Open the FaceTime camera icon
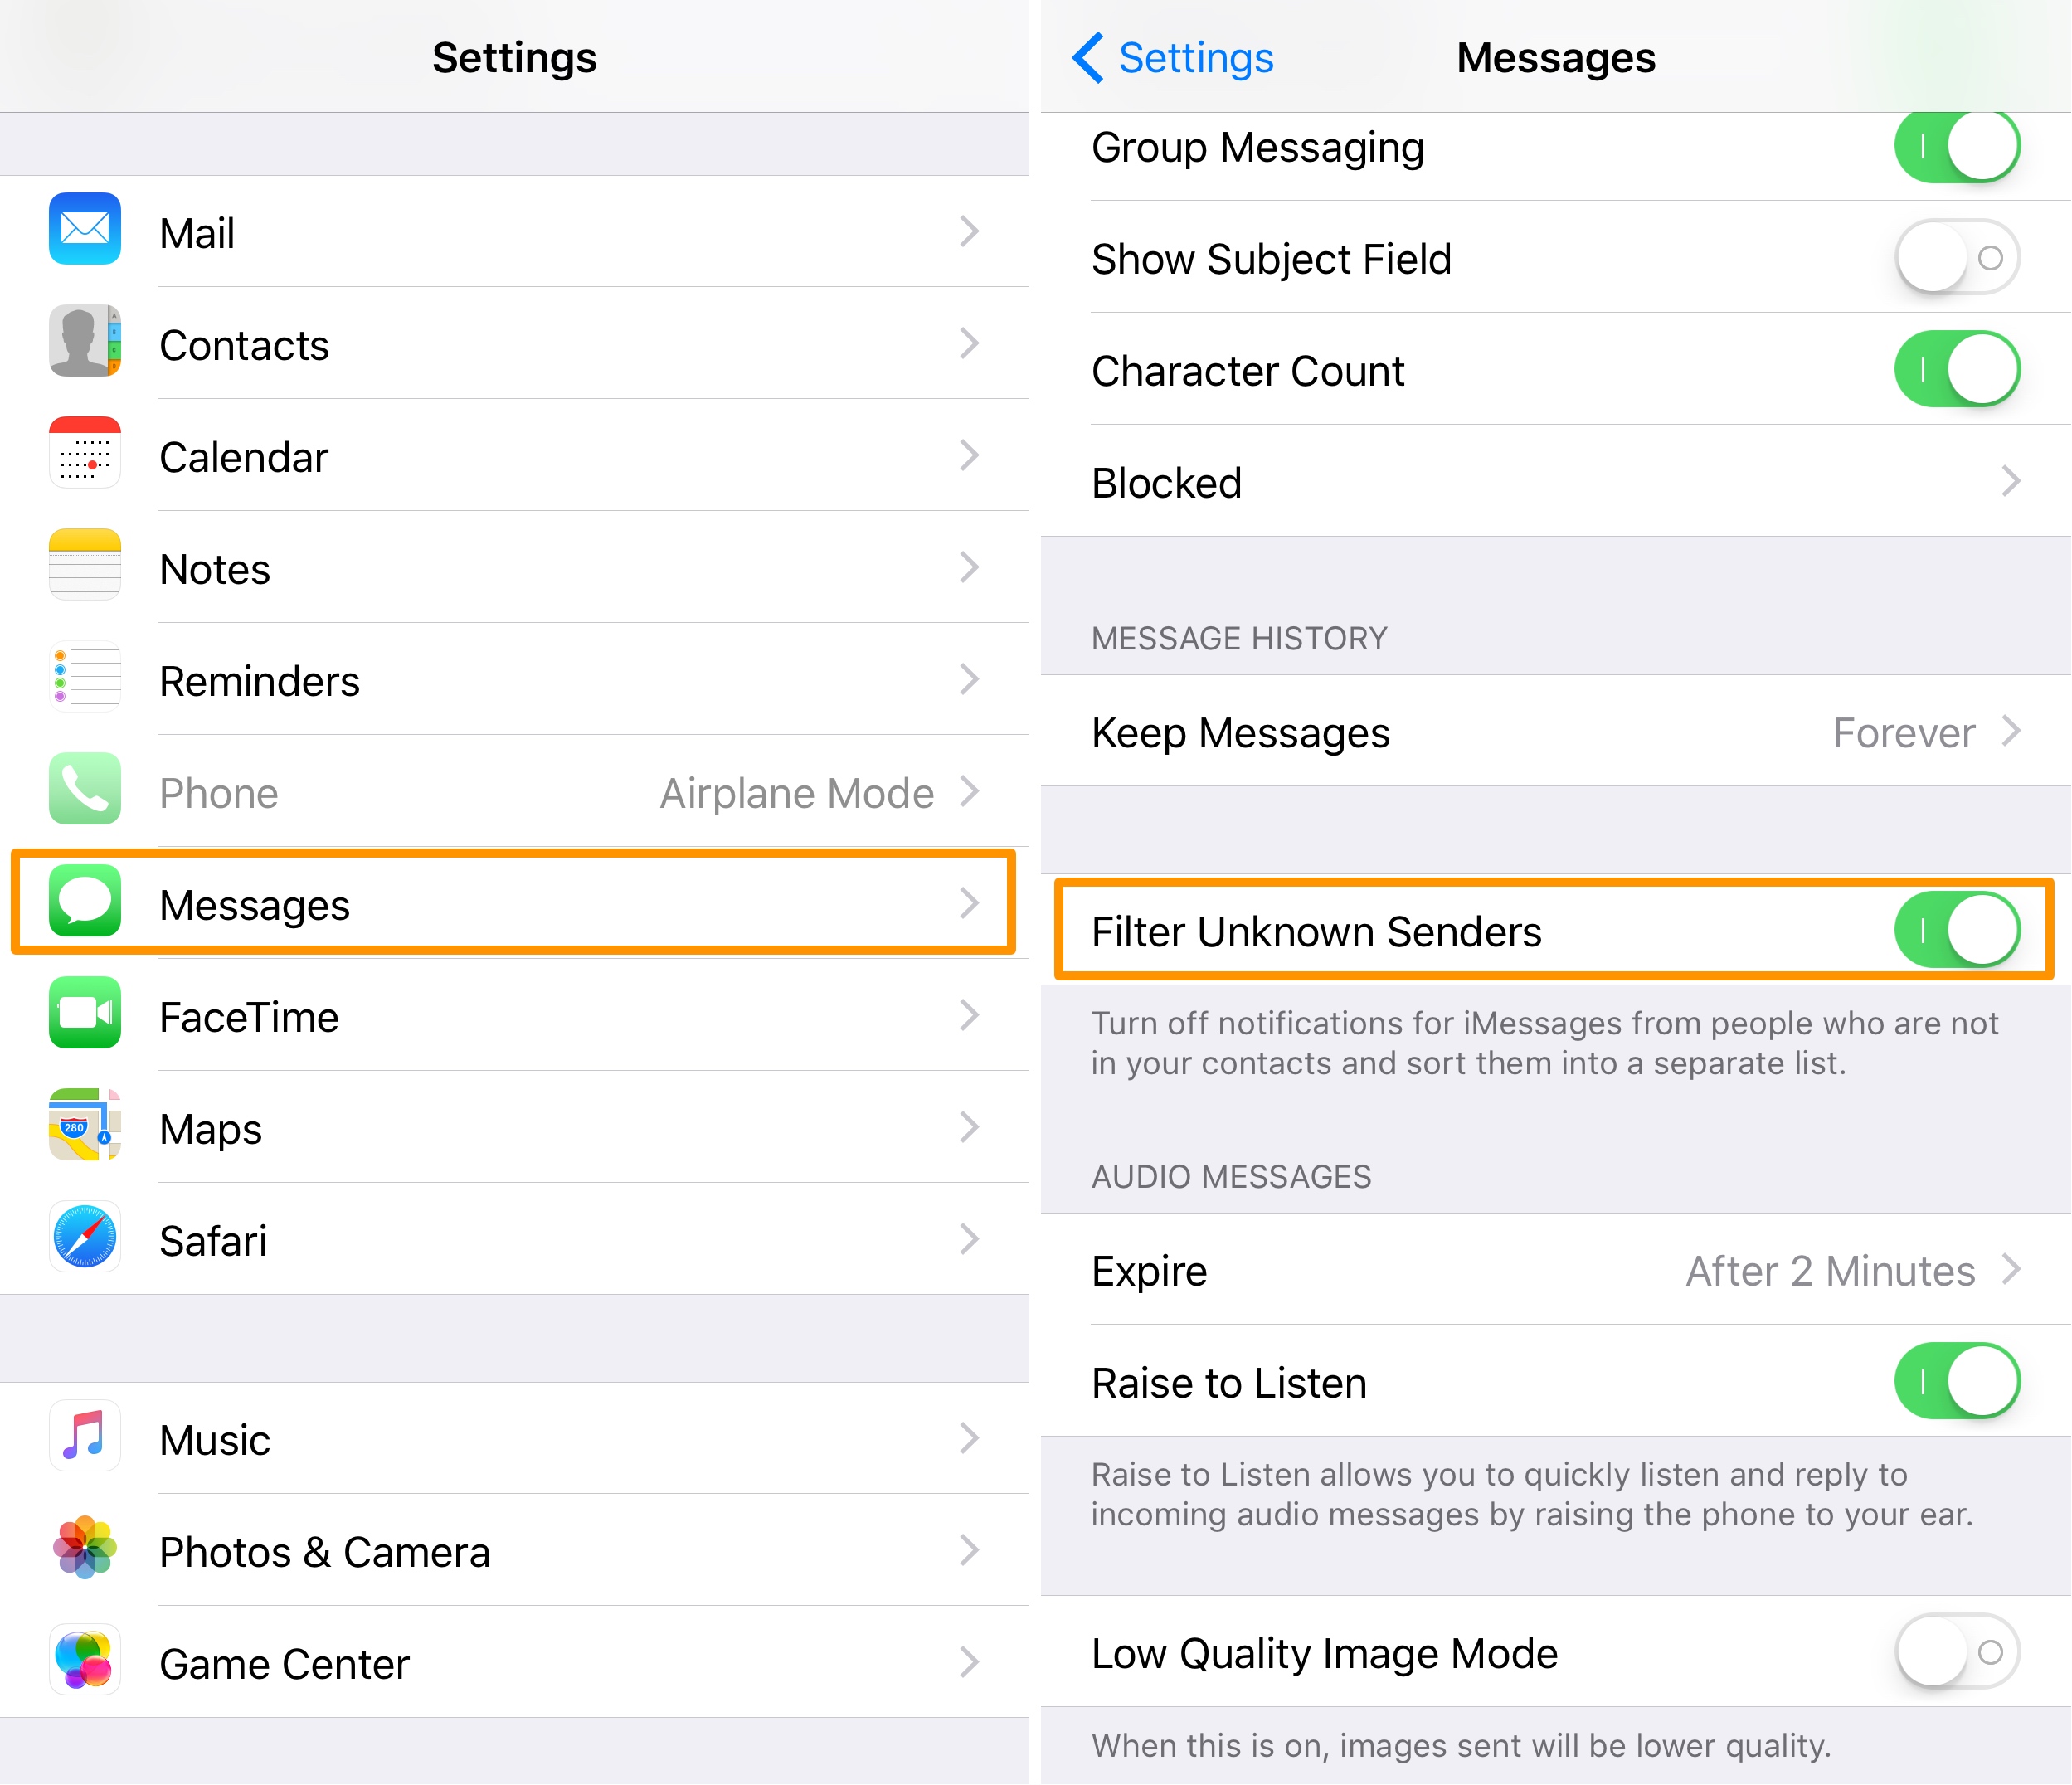 [85, 1013]
